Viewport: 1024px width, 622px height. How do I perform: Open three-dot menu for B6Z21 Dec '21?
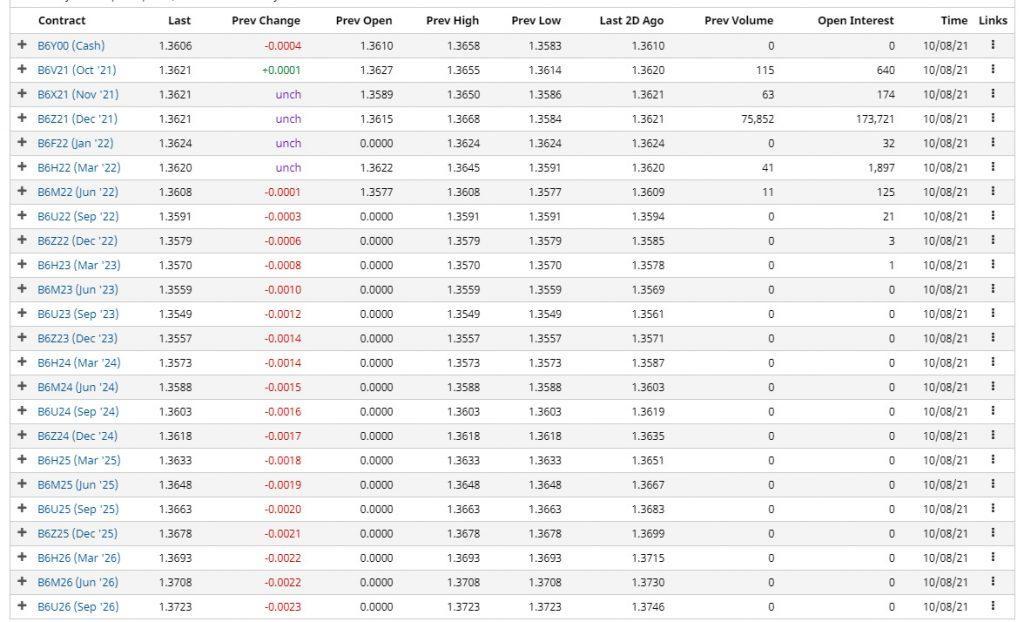point(993,118)
